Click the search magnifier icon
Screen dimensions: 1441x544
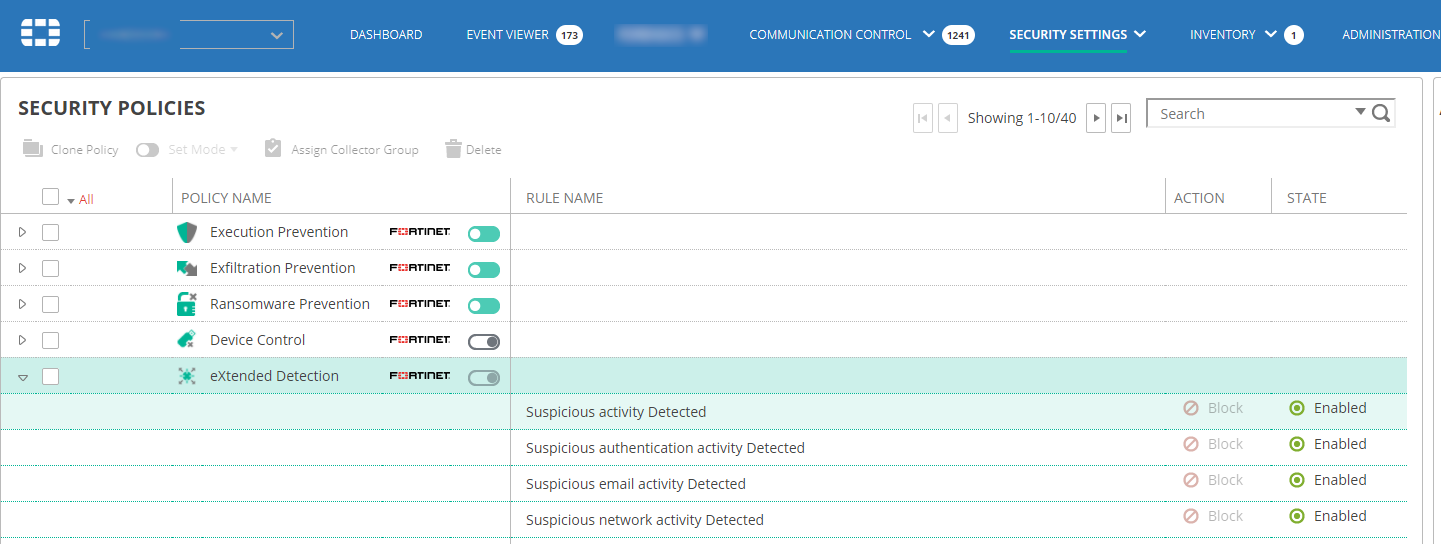[1381, 113]
